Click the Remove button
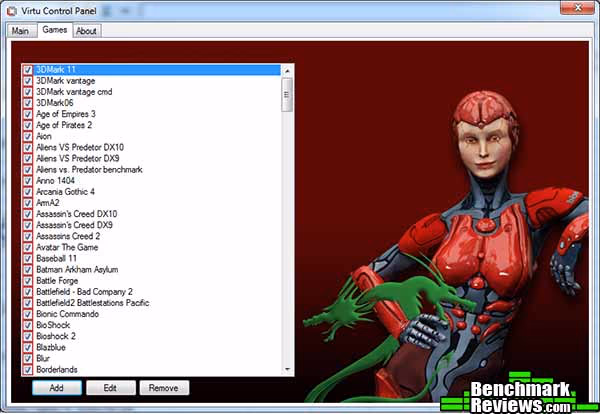The height and width of the screenshot is (414, 600). 164,388
